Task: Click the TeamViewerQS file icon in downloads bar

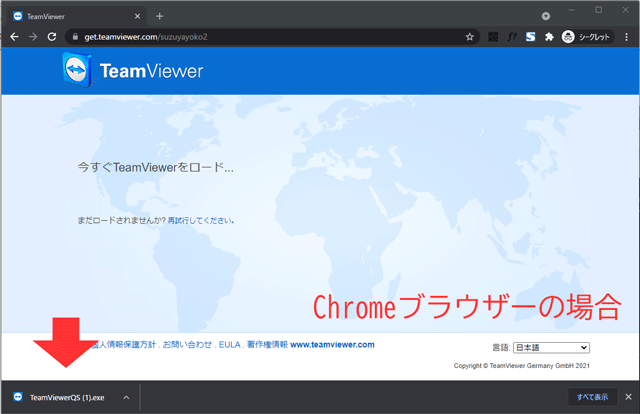Action: tap(18, 397)
